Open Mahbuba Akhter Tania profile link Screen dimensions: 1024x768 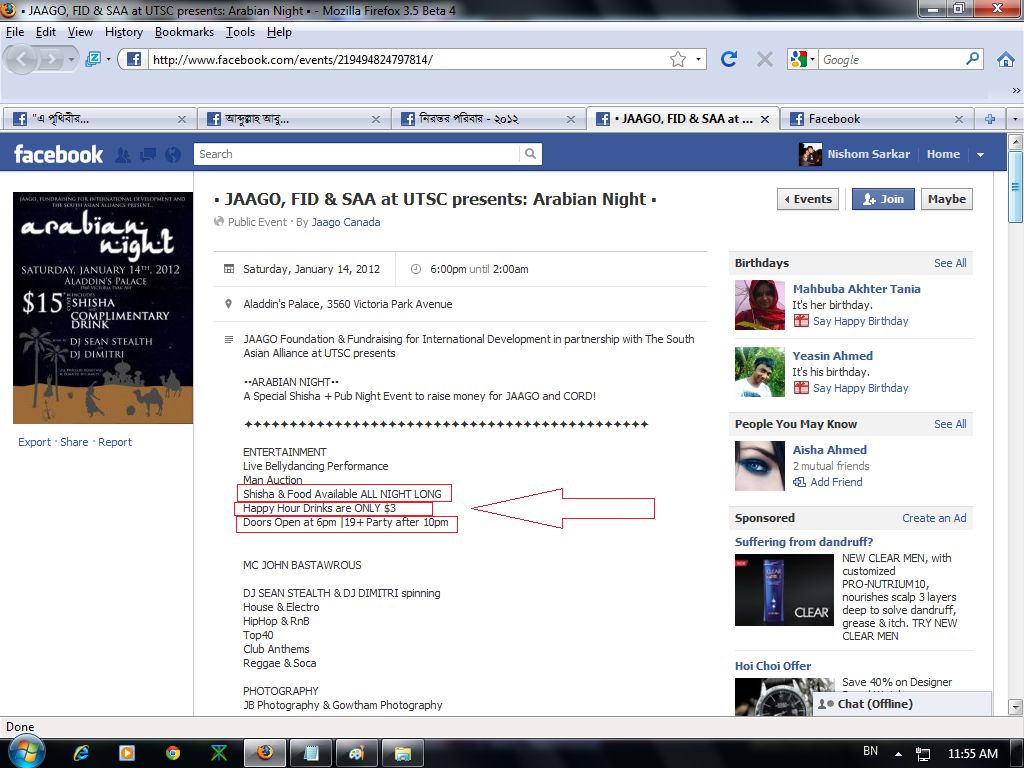tap(856, 289)
